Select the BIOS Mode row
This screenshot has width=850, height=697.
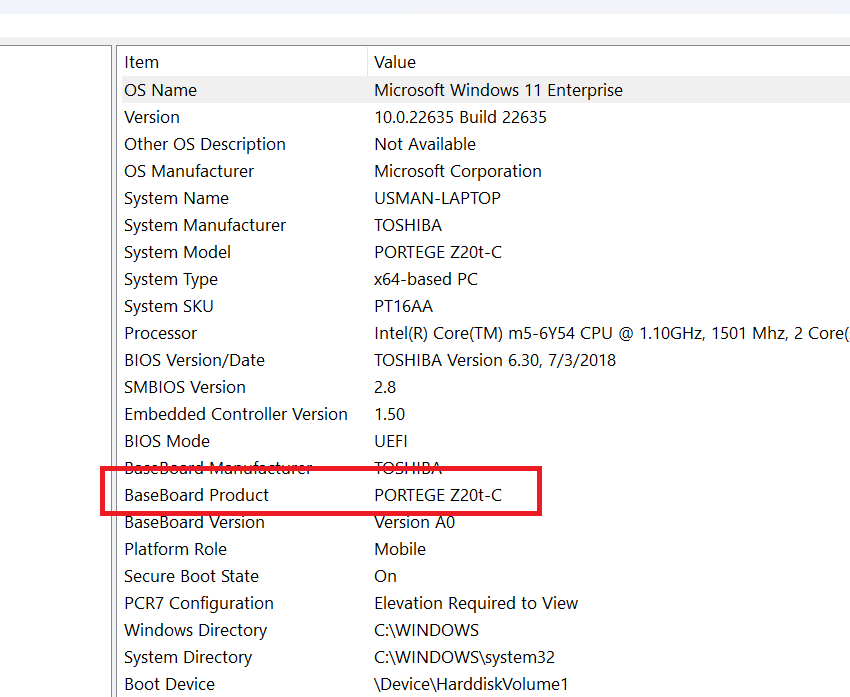167,441
